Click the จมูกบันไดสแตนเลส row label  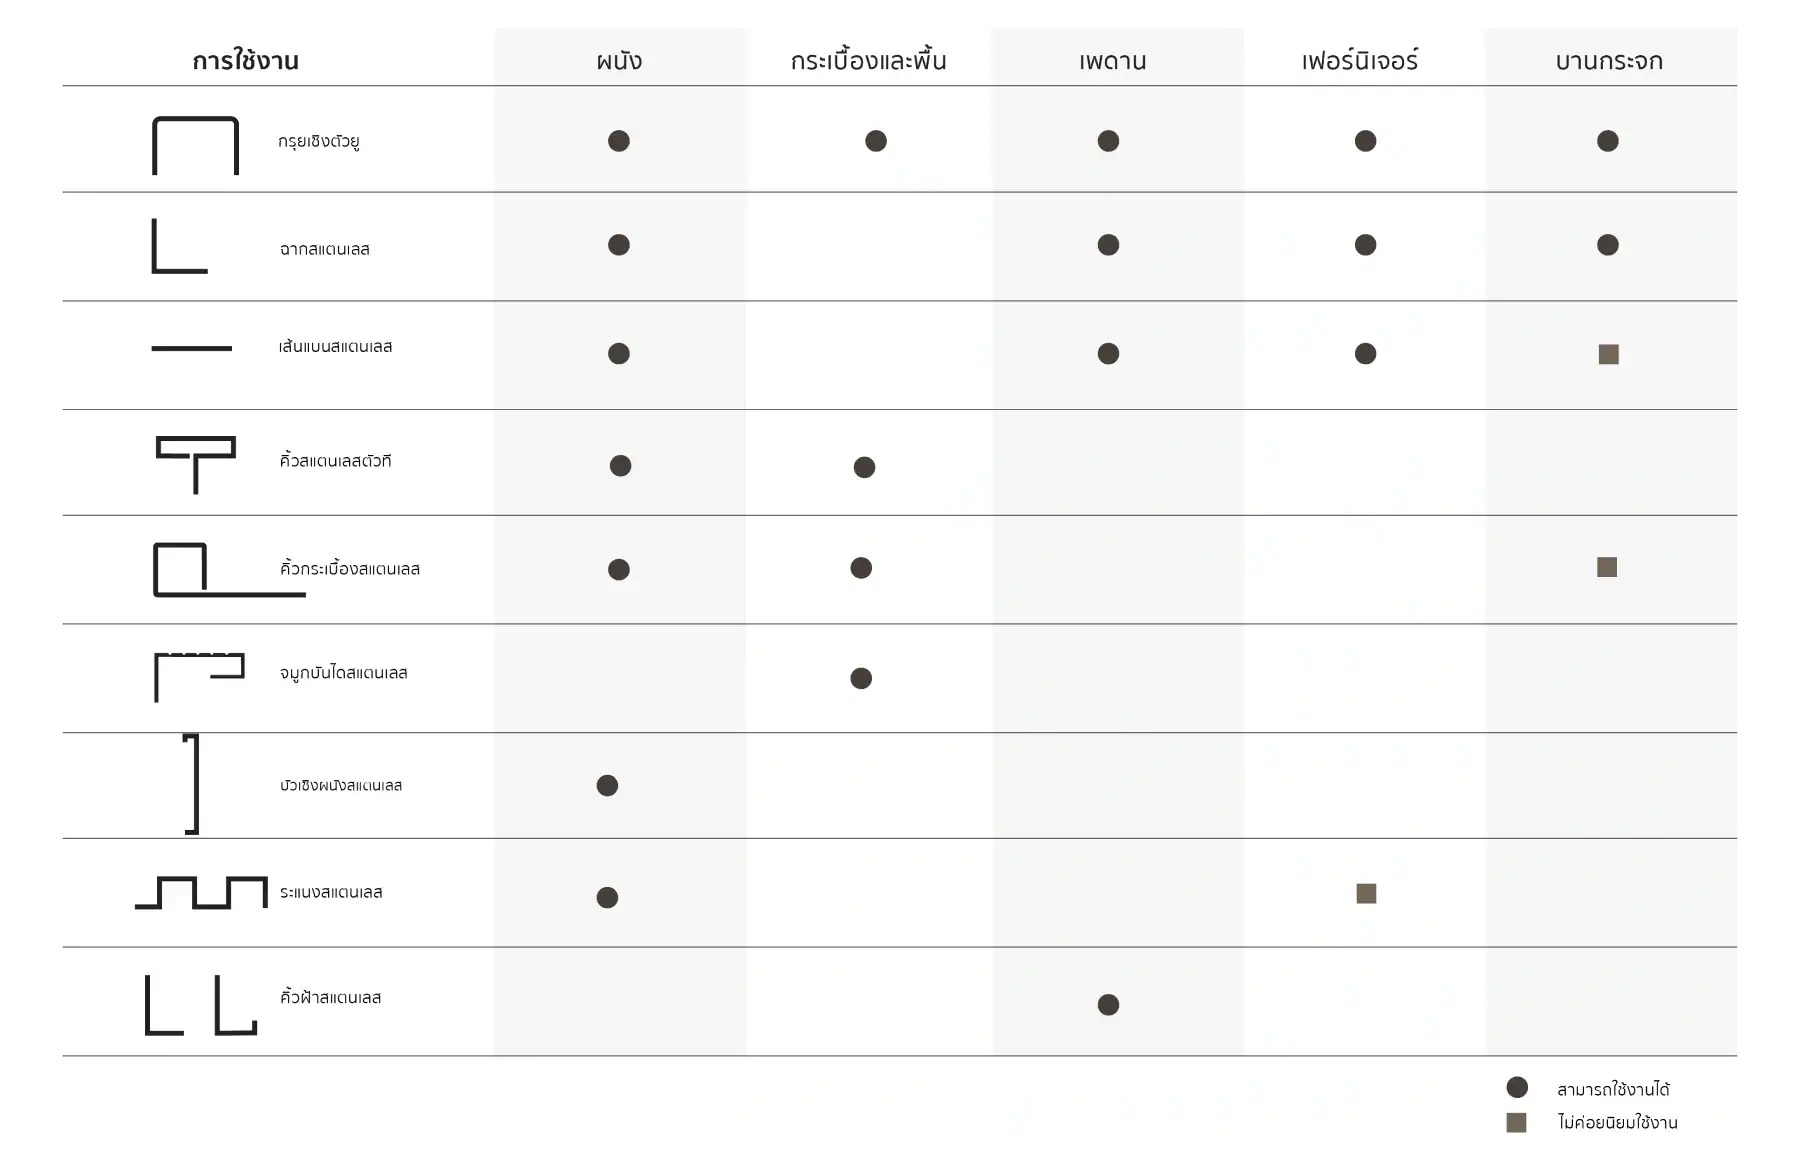tap(344, 673)
